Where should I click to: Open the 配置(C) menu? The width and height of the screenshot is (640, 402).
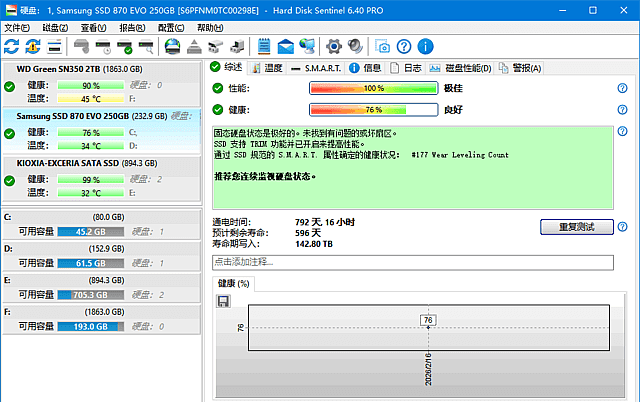[x=171, y=28]
